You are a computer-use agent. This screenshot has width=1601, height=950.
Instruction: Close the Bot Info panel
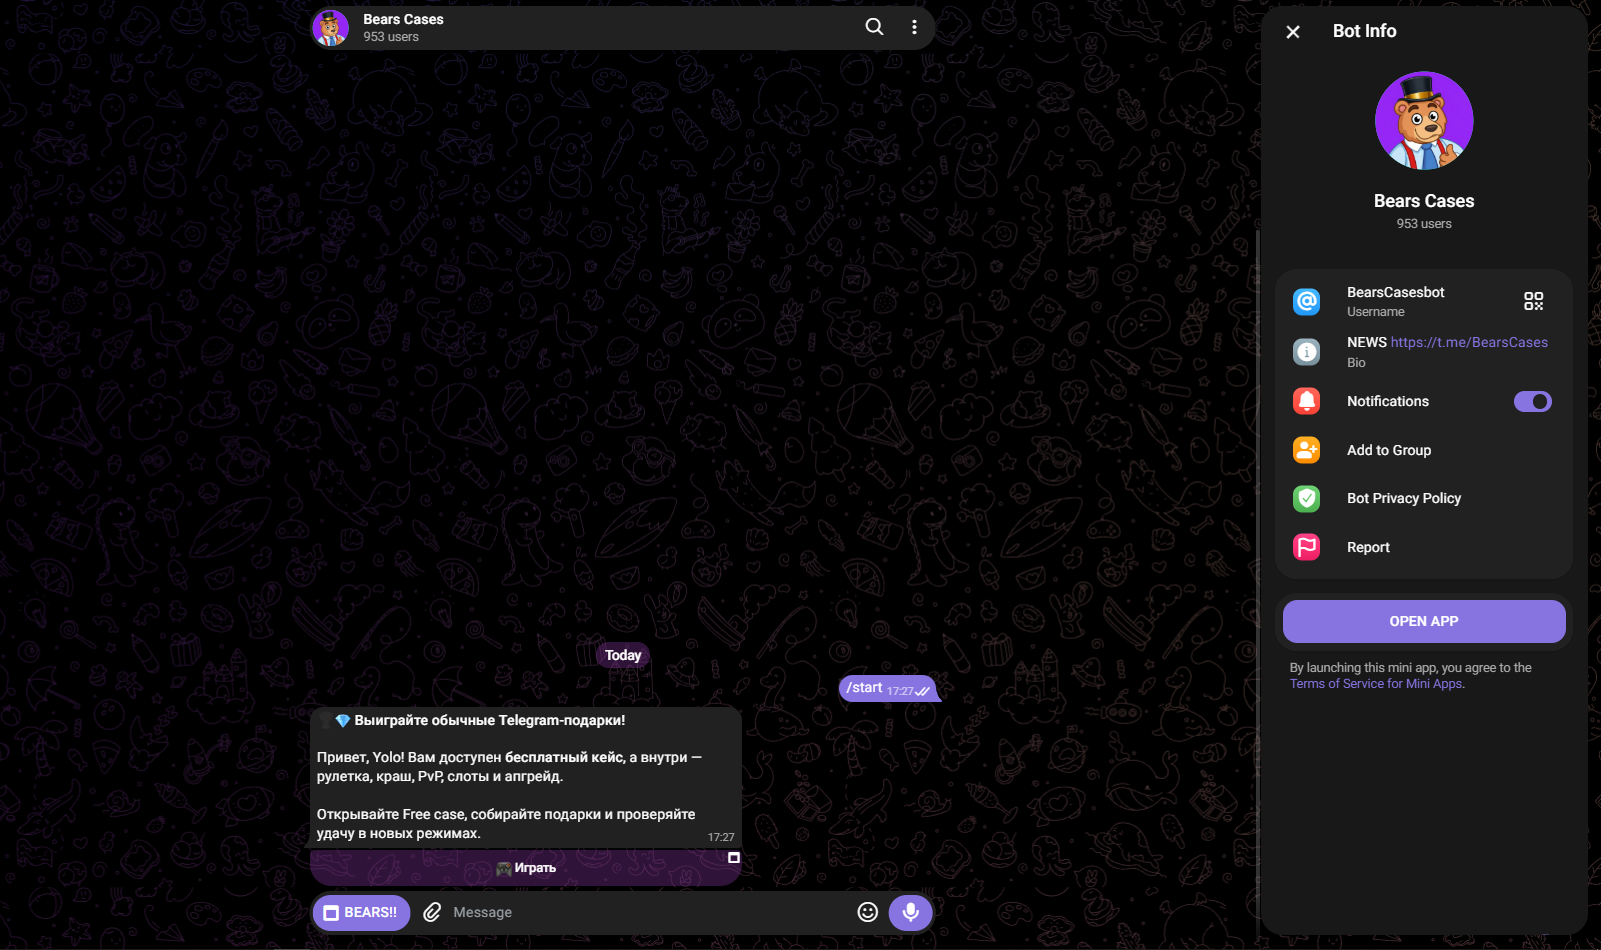coord(1293,32)
